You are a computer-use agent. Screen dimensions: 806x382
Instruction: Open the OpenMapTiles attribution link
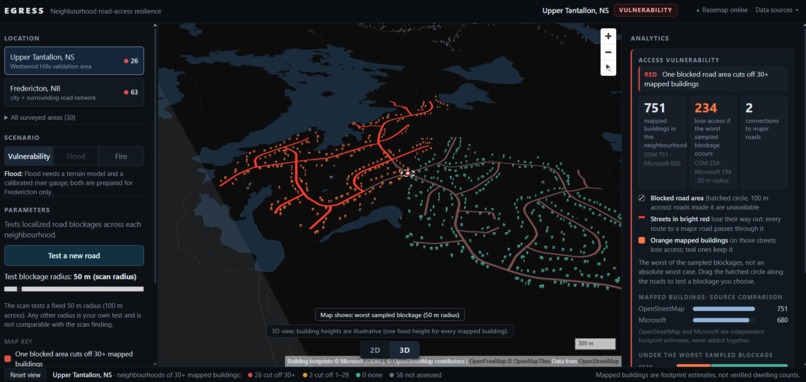[x=528, y=361]
